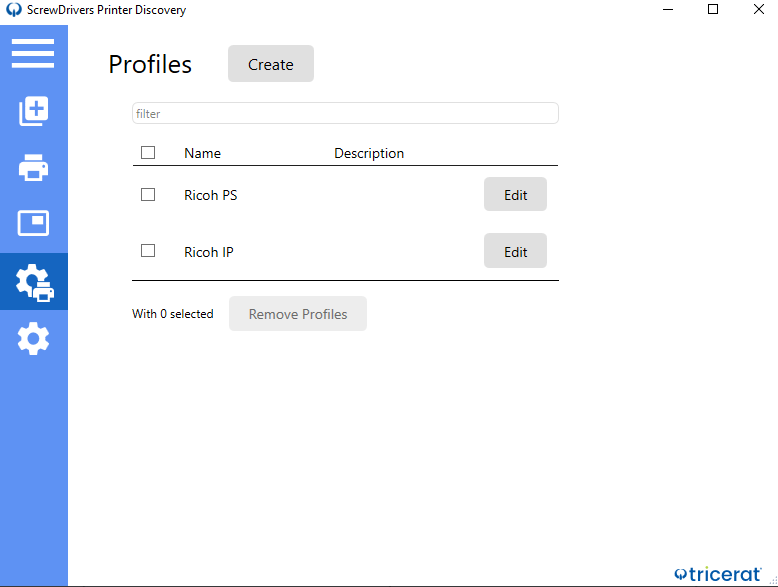
Task: Check the Ricoh IP profile checkbox
Action: coord(148,251)
